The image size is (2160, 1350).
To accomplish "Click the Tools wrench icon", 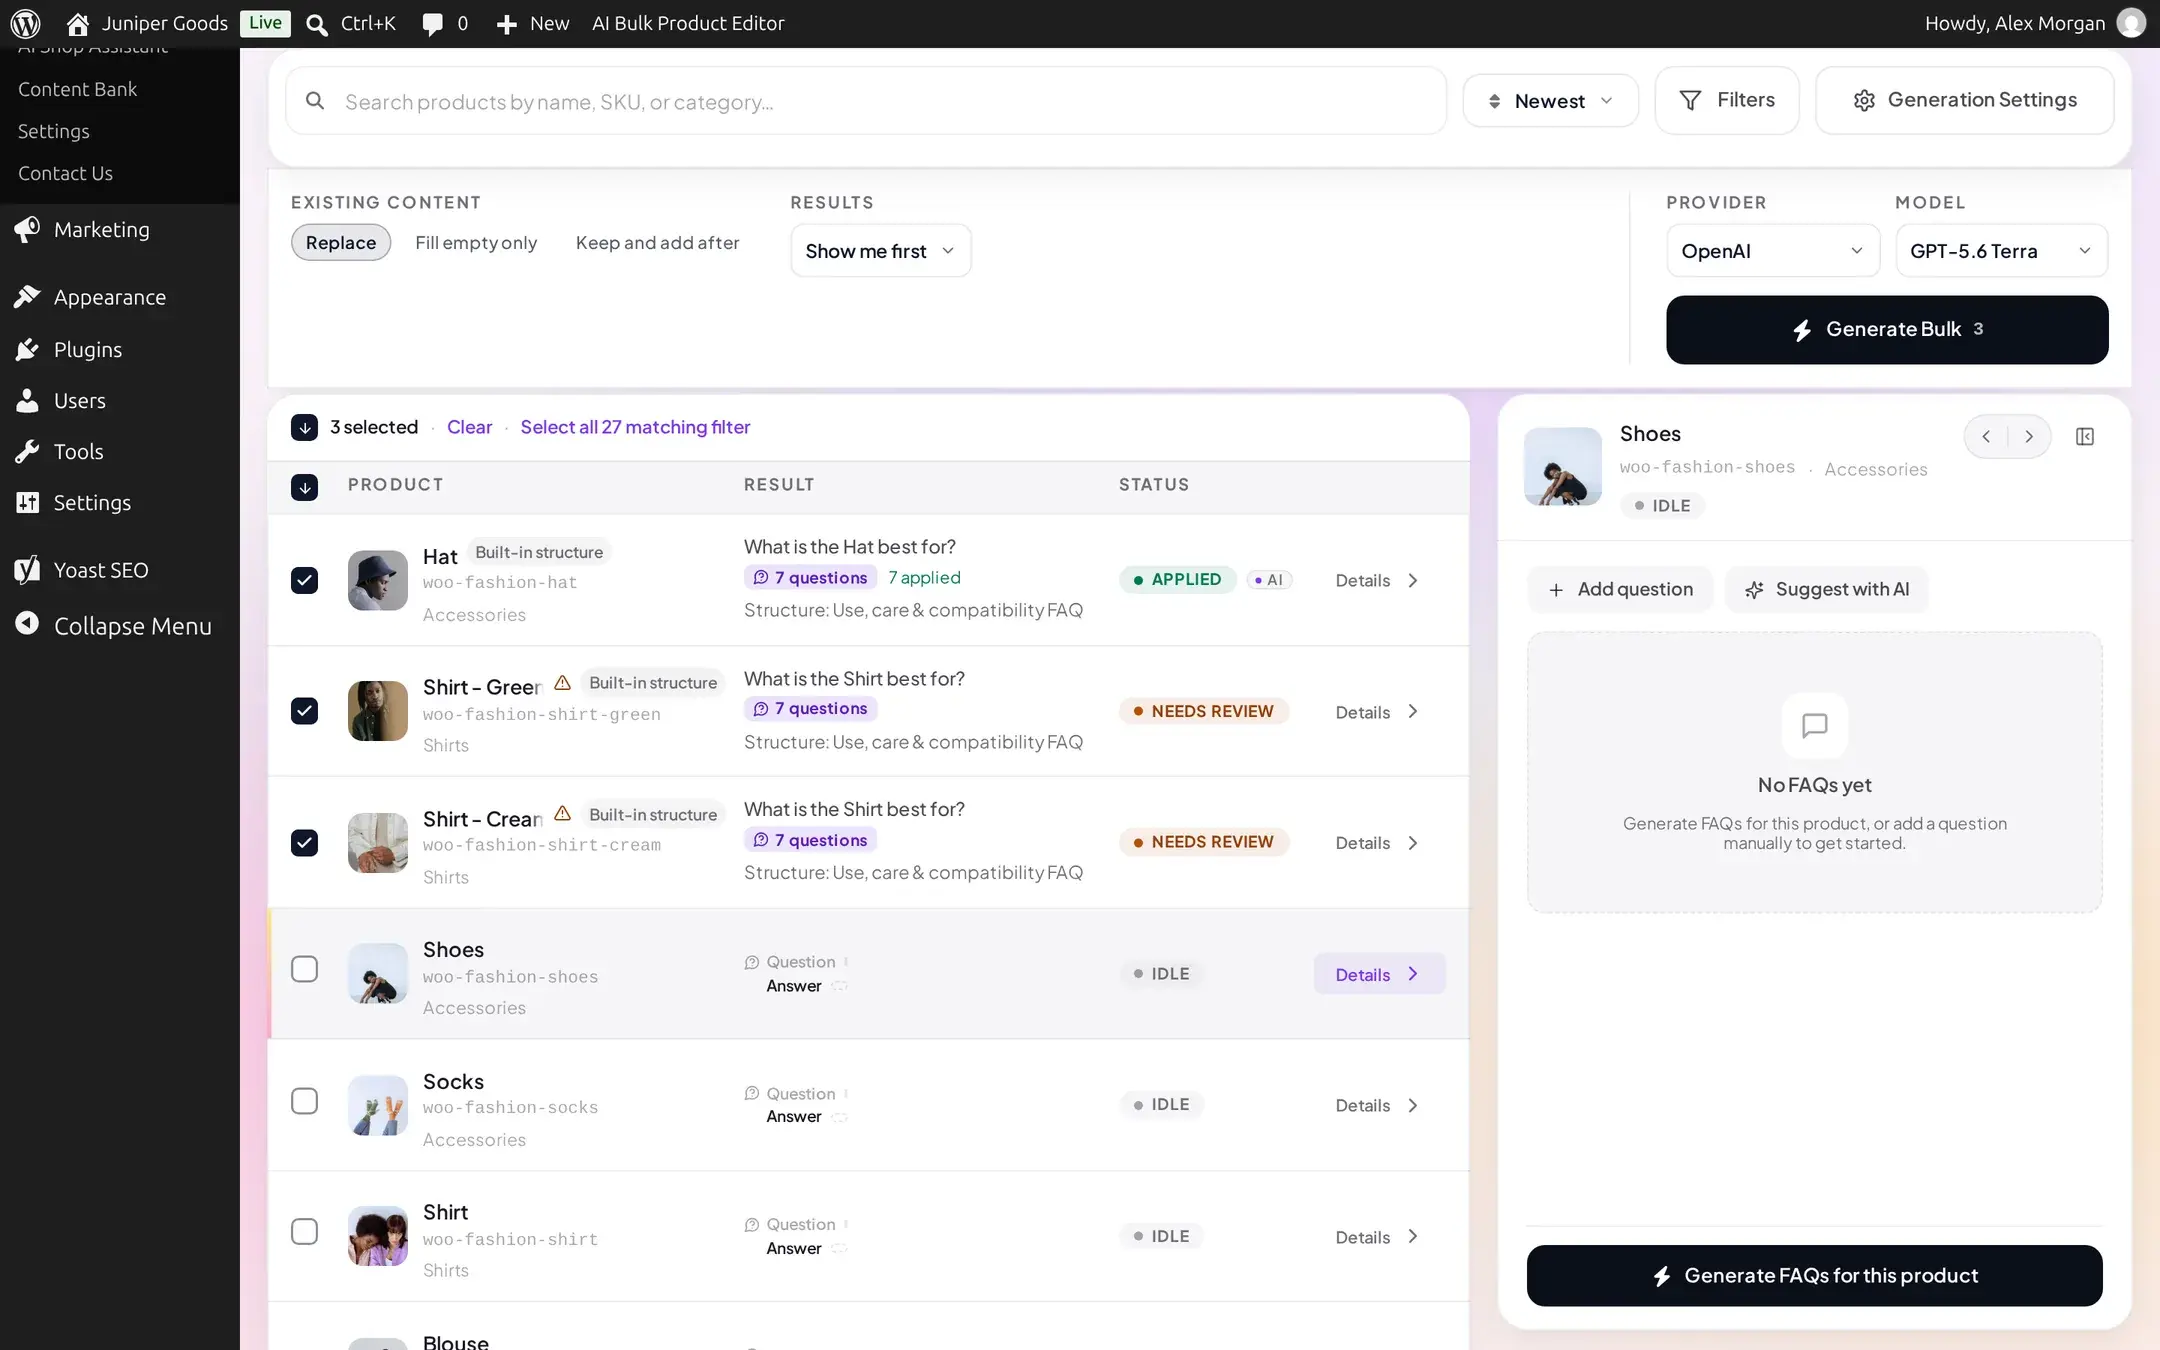I will (x=27, y=451).
